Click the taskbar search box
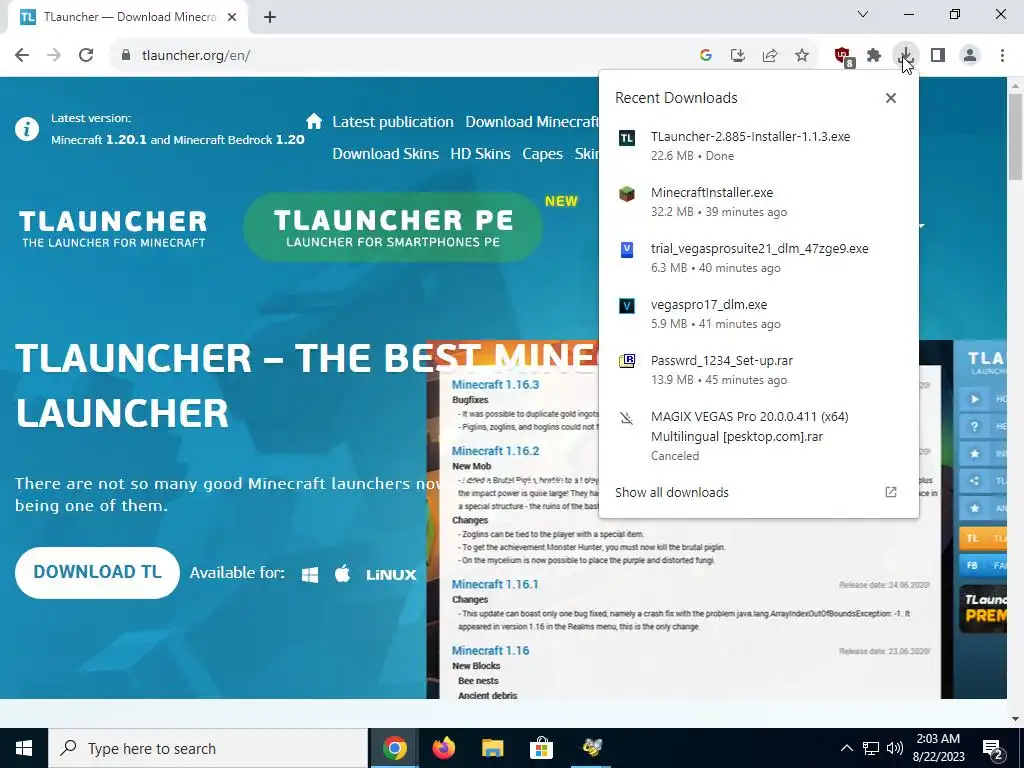Viewport: 1024px width, 768px height. coord(208,748)
